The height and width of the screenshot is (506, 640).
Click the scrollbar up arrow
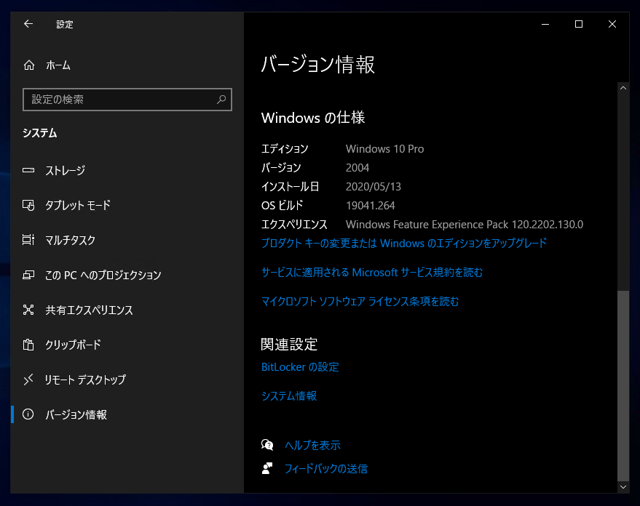click(x=623, y=88)
